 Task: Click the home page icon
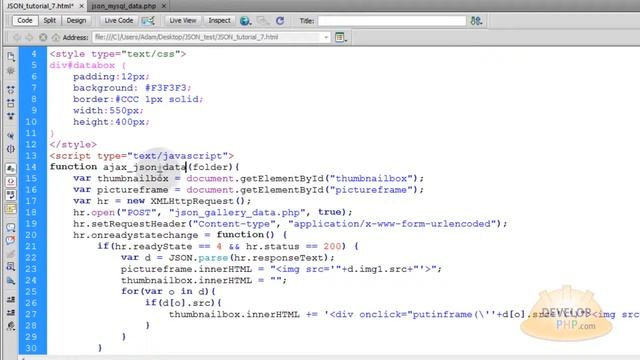(x=56, y=37)
